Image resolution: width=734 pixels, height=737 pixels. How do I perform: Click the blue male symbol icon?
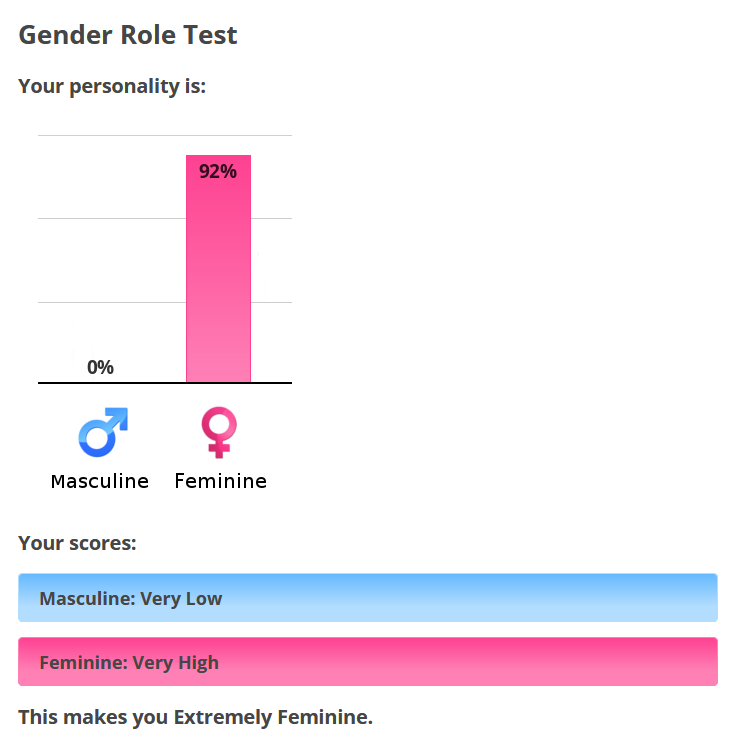coord(103,432)
